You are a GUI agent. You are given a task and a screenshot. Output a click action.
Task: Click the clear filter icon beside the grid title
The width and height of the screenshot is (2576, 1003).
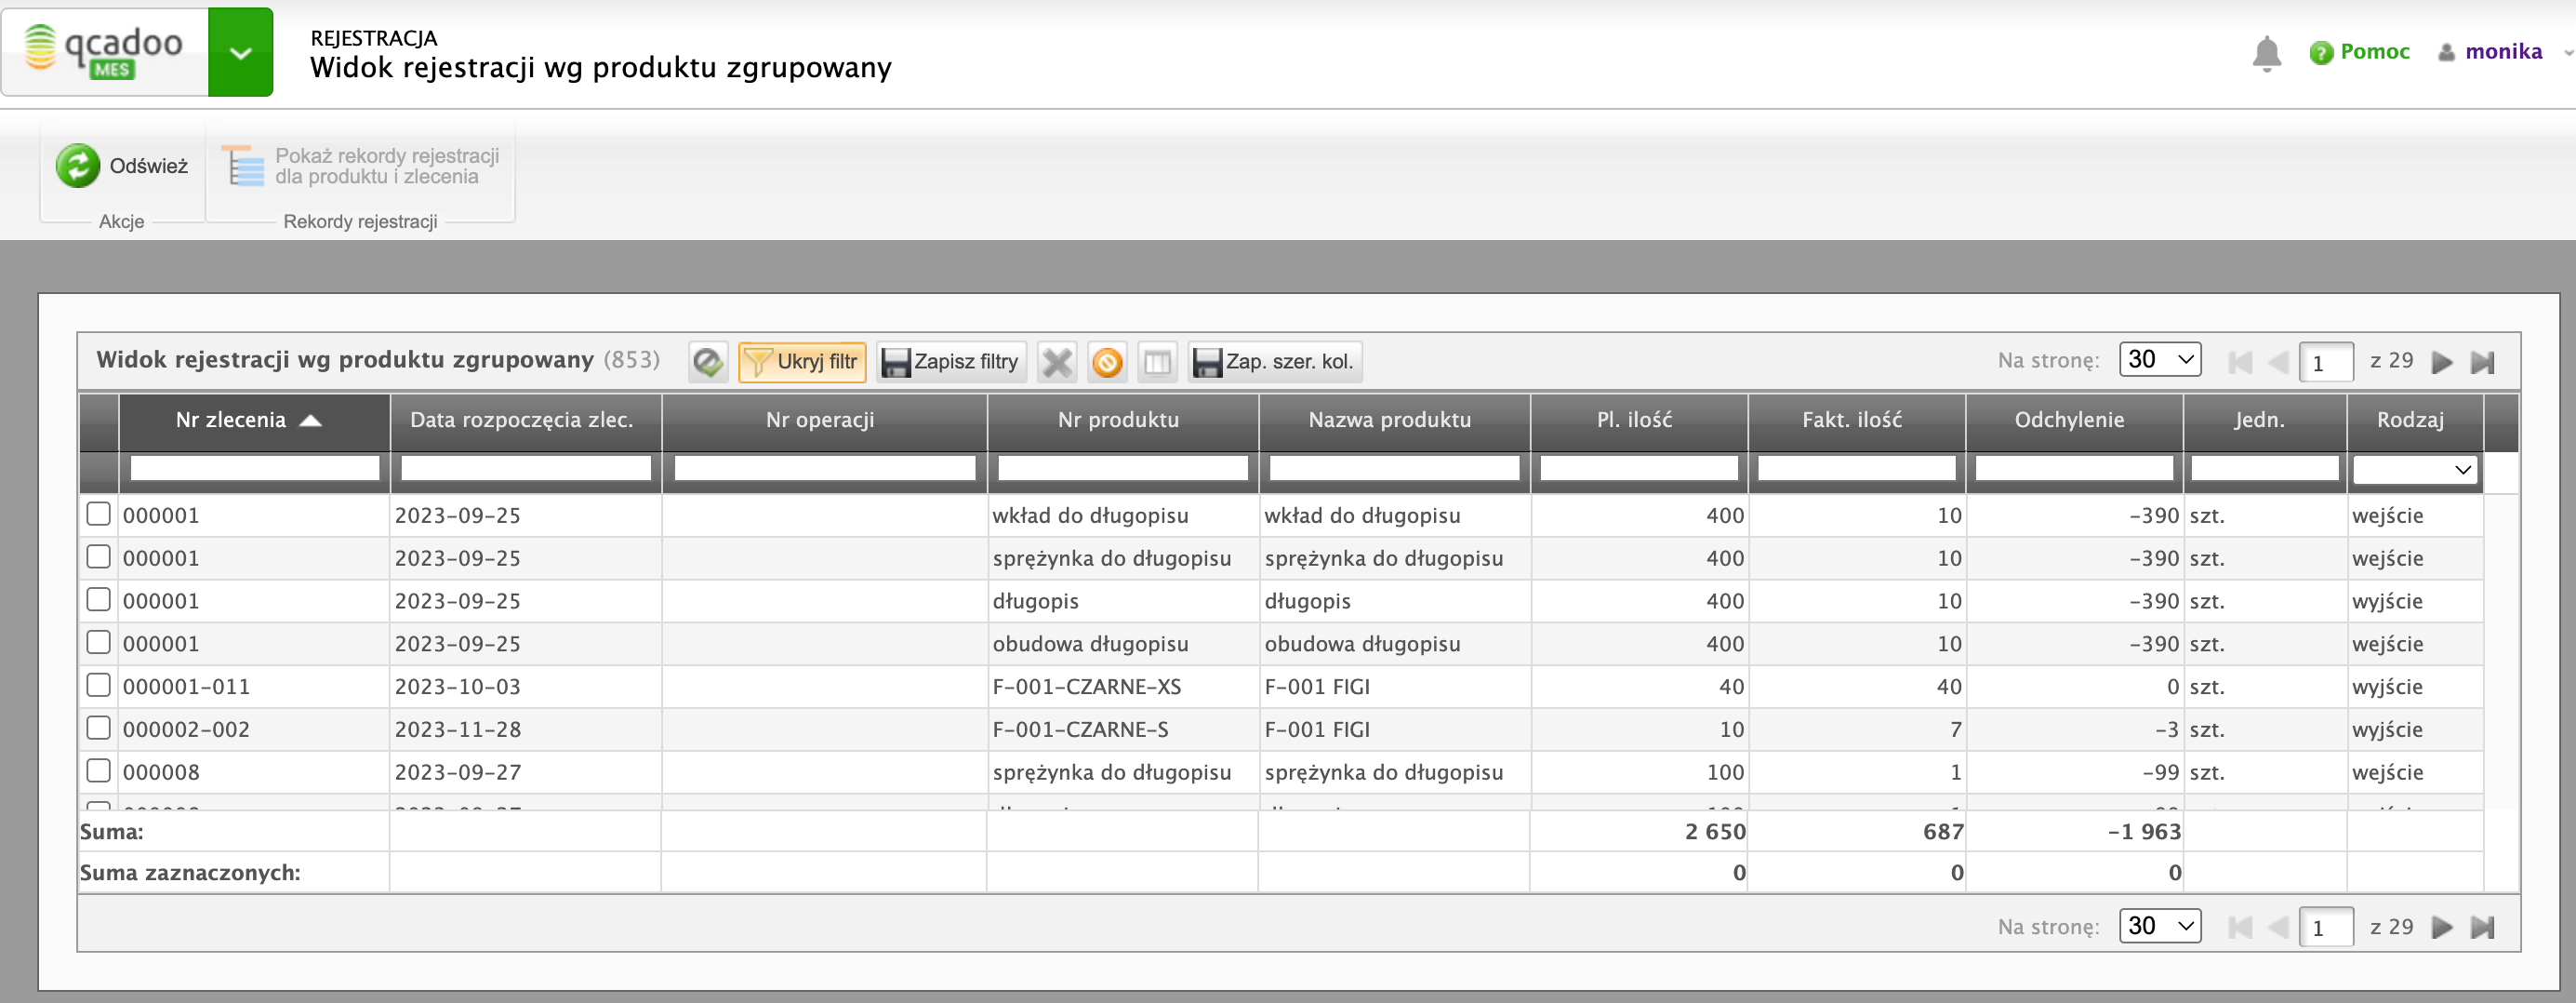point(707,361)
